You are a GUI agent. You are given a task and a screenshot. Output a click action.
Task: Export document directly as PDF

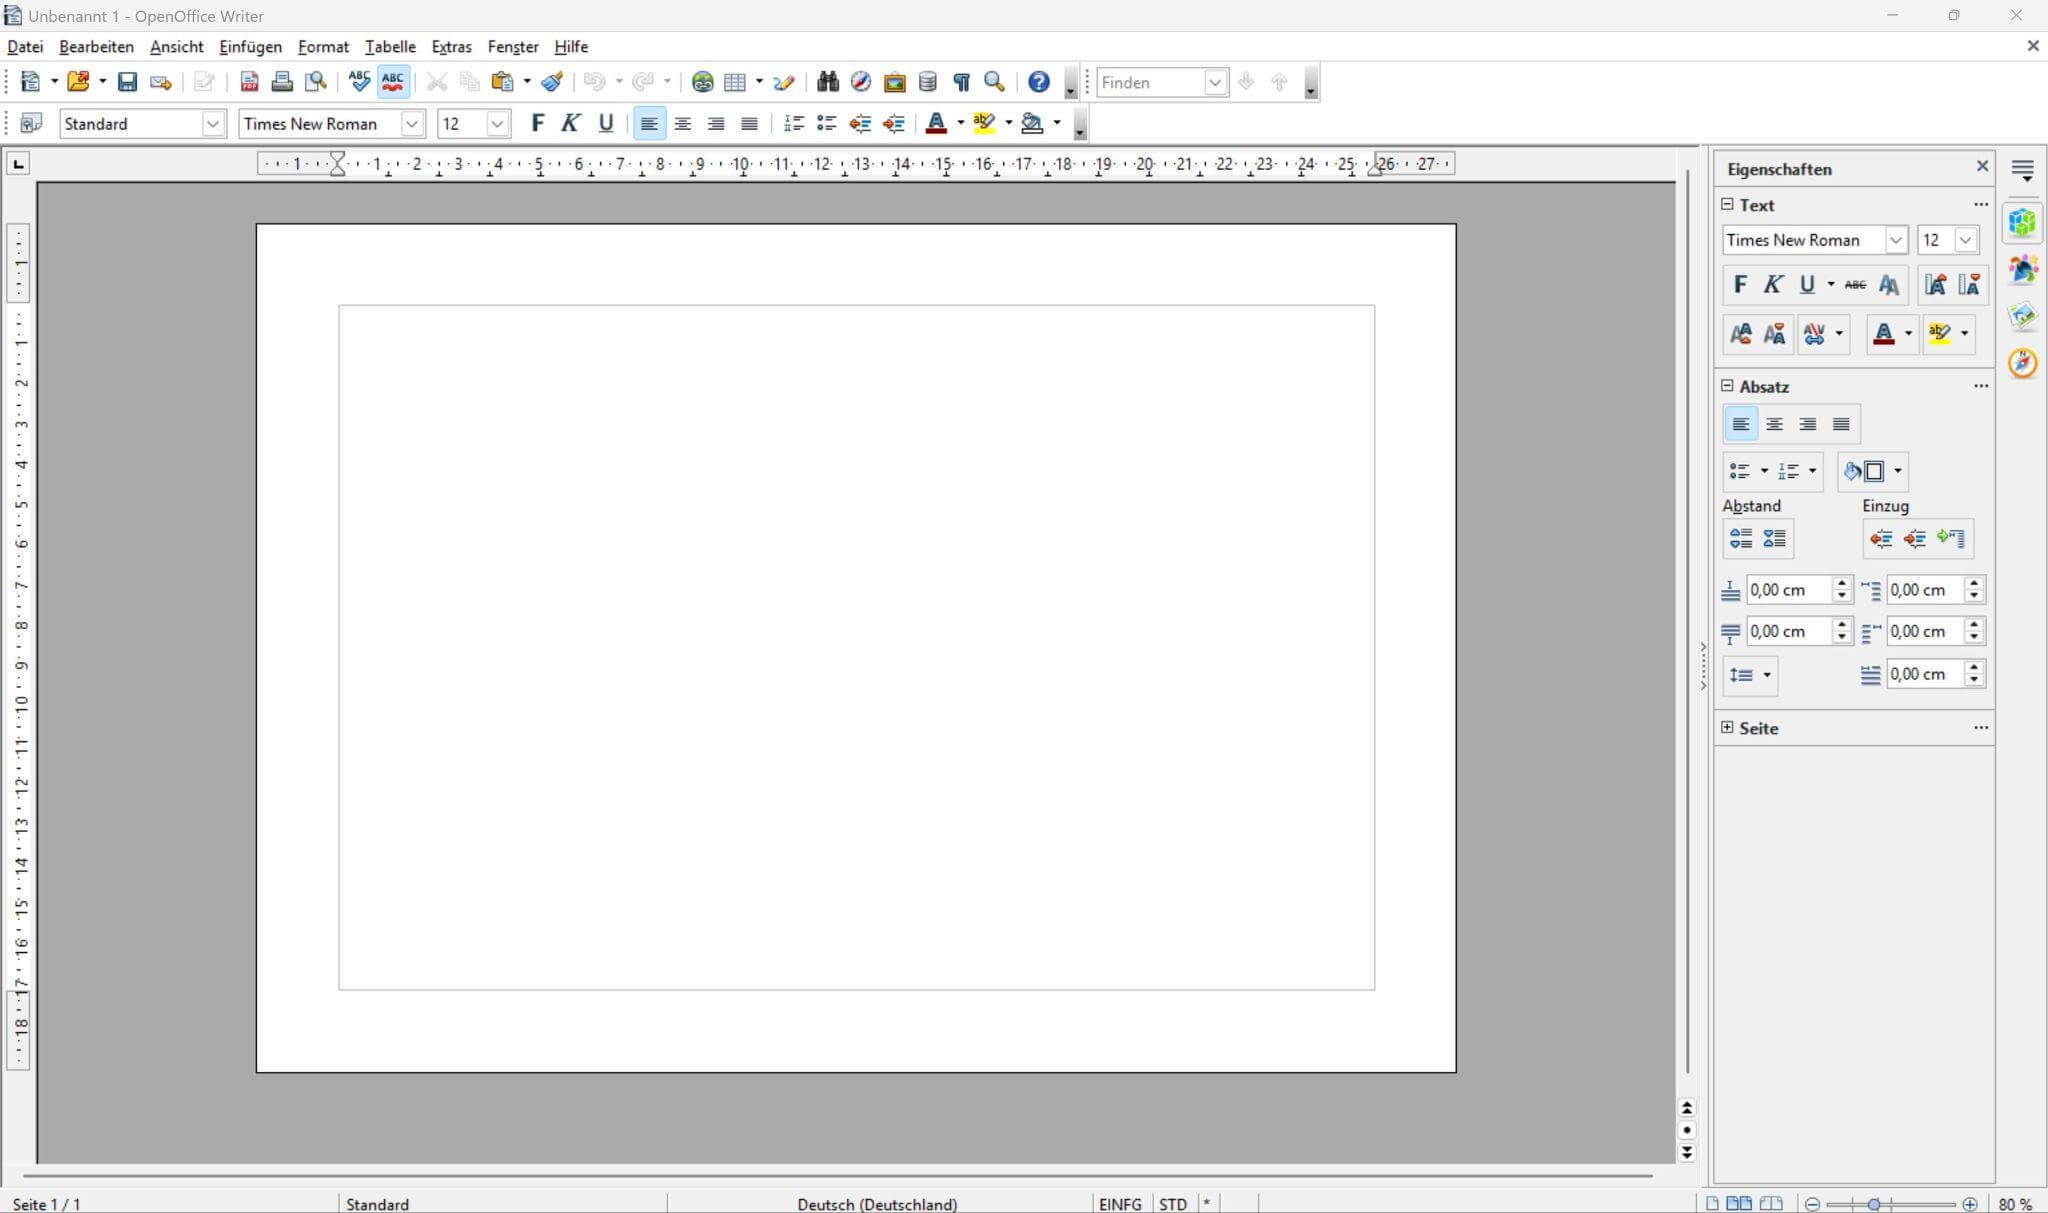coord(249,82)
